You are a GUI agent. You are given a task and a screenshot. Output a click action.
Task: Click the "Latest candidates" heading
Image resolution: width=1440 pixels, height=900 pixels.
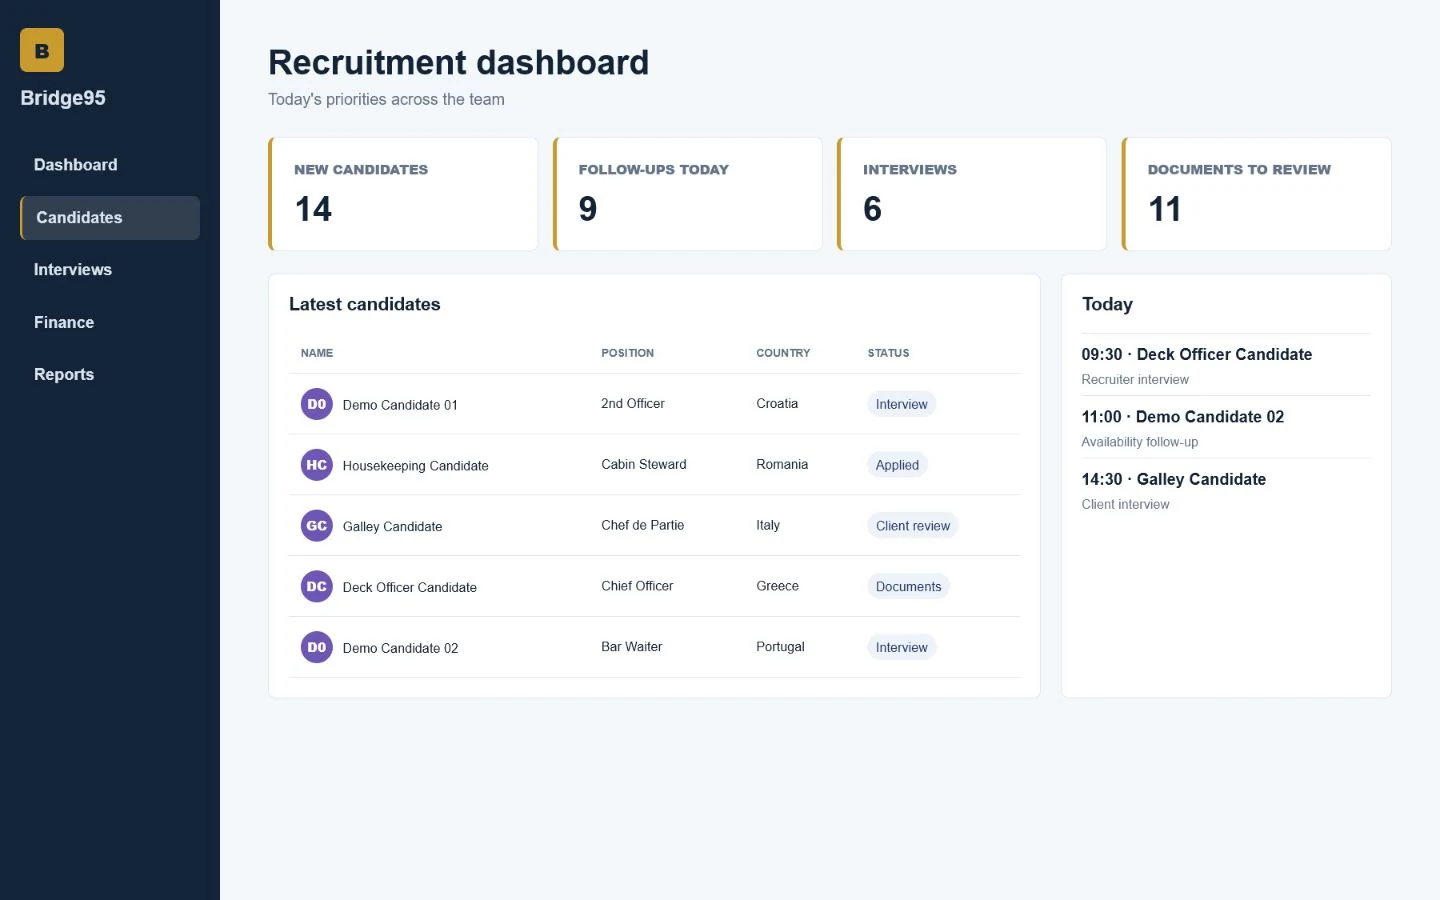point(365,304)
